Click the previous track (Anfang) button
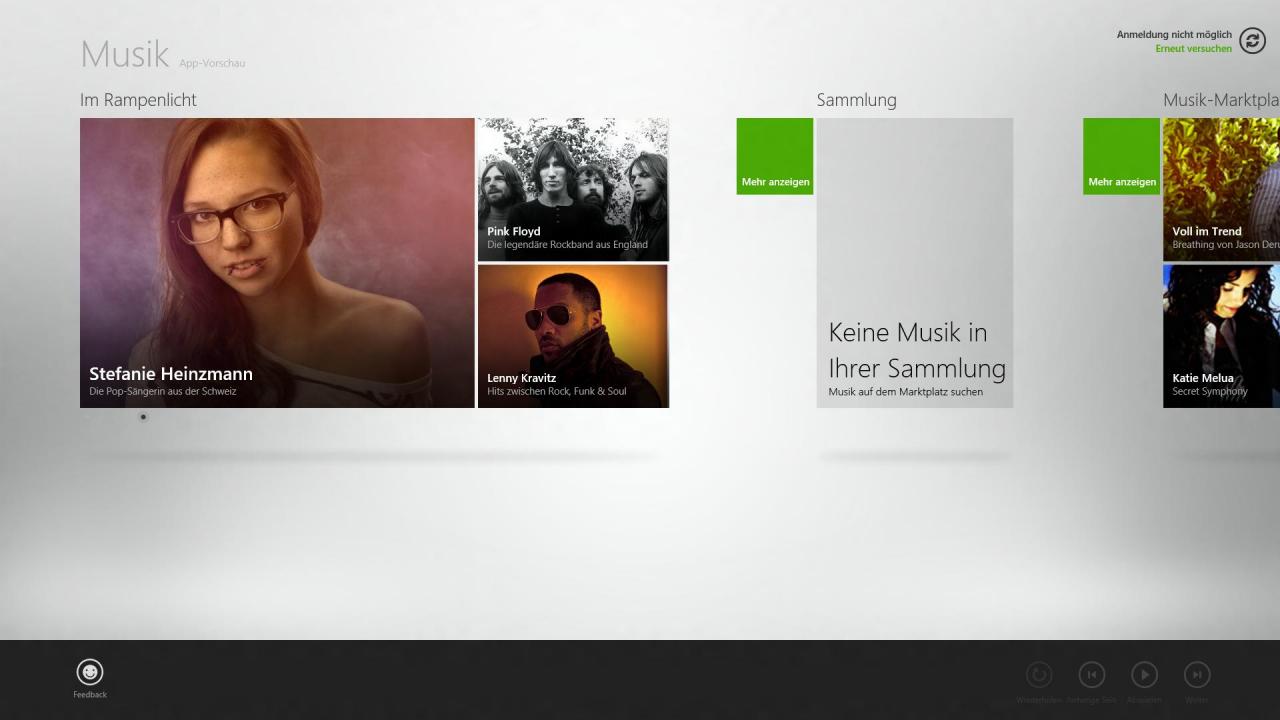1280x720 pixels. (1092, 675)
